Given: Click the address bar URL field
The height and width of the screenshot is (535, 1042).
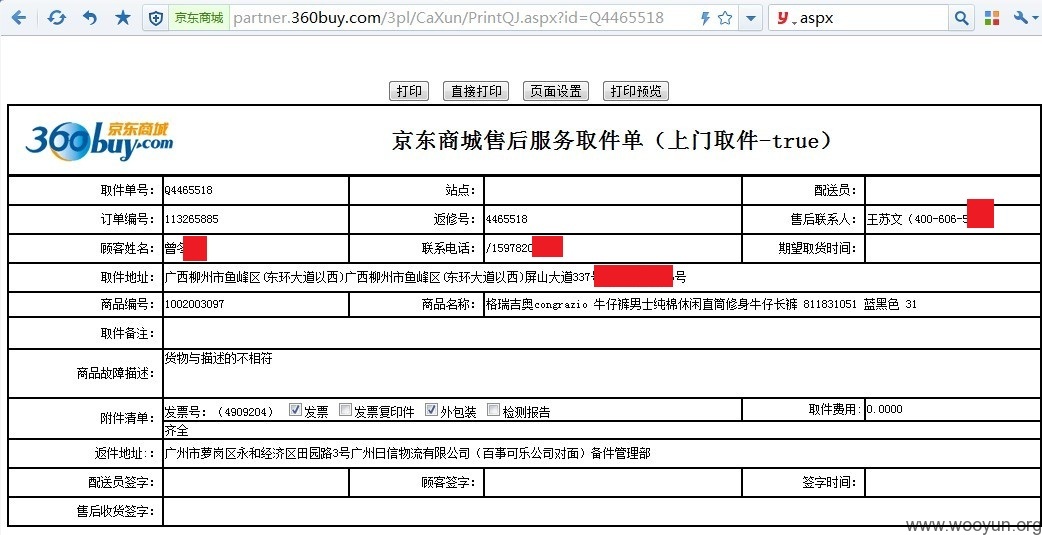Looking at the screenshot, I should click(x=462, y=18).
